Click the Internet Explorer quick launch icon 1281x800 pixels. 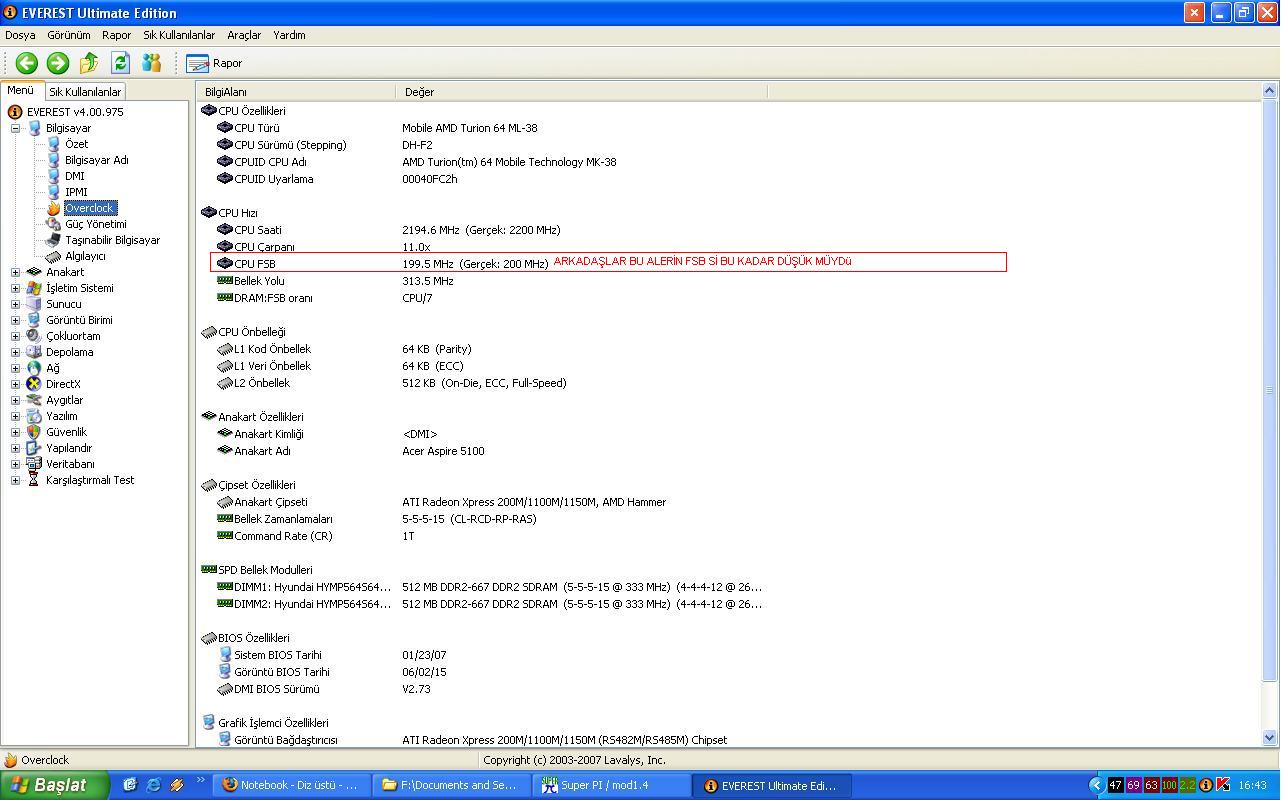[153, 785]
